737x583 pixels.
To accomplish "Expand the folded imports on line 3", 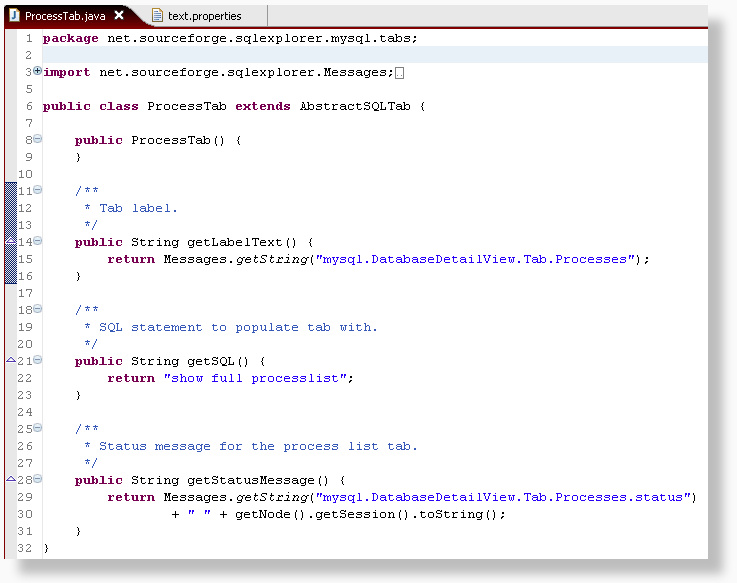I will click(x=38, y=71).
